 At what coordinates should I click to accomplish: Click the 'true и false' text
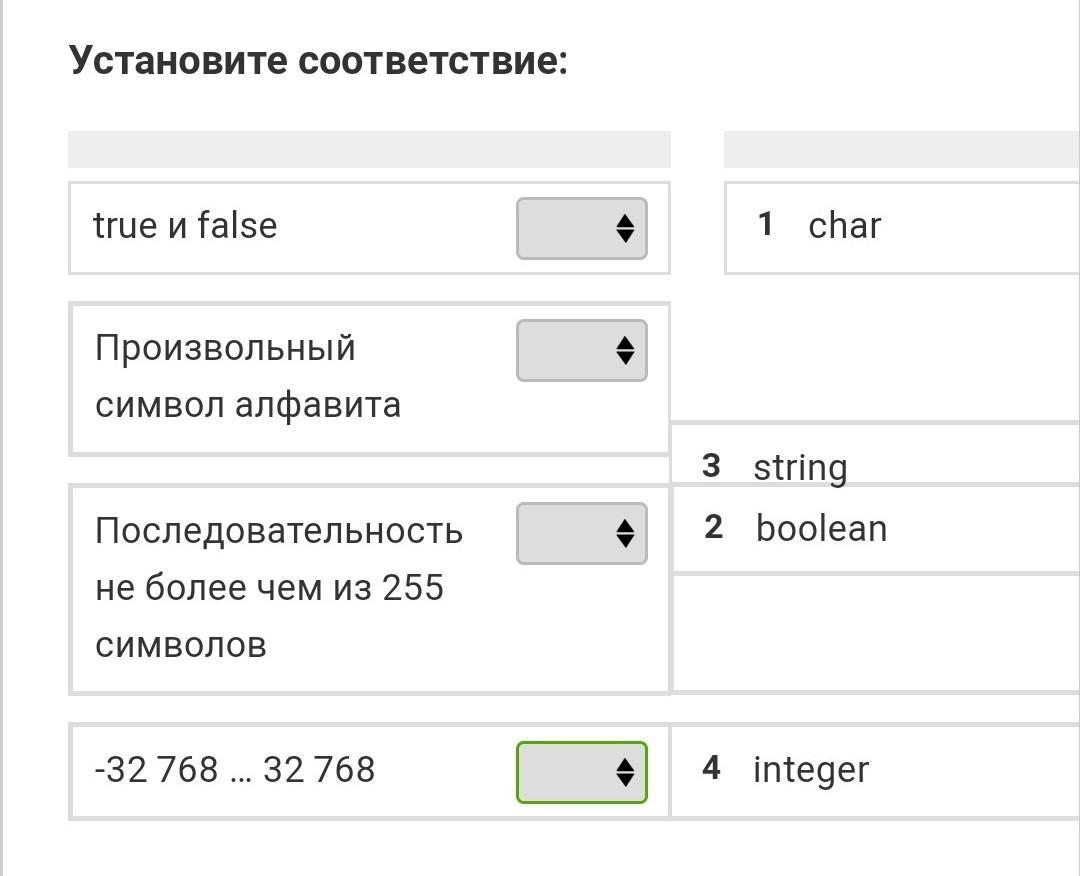185,226
